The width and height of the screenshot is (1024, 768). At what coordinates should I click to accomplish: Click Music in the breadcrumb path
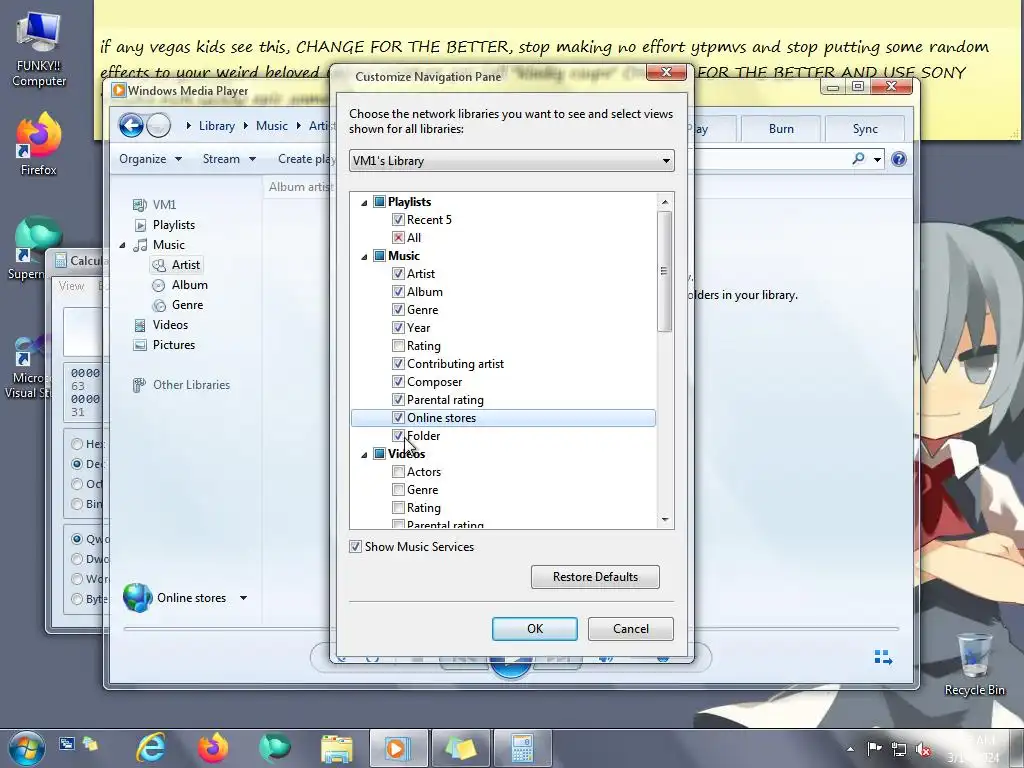[x=272, y=126]
